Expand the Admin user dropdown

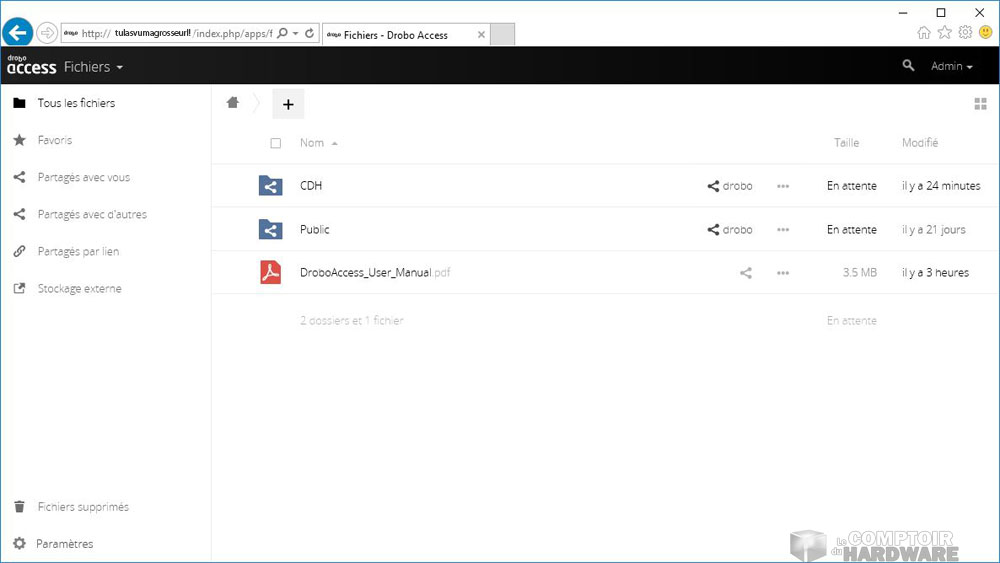(951, 67)
